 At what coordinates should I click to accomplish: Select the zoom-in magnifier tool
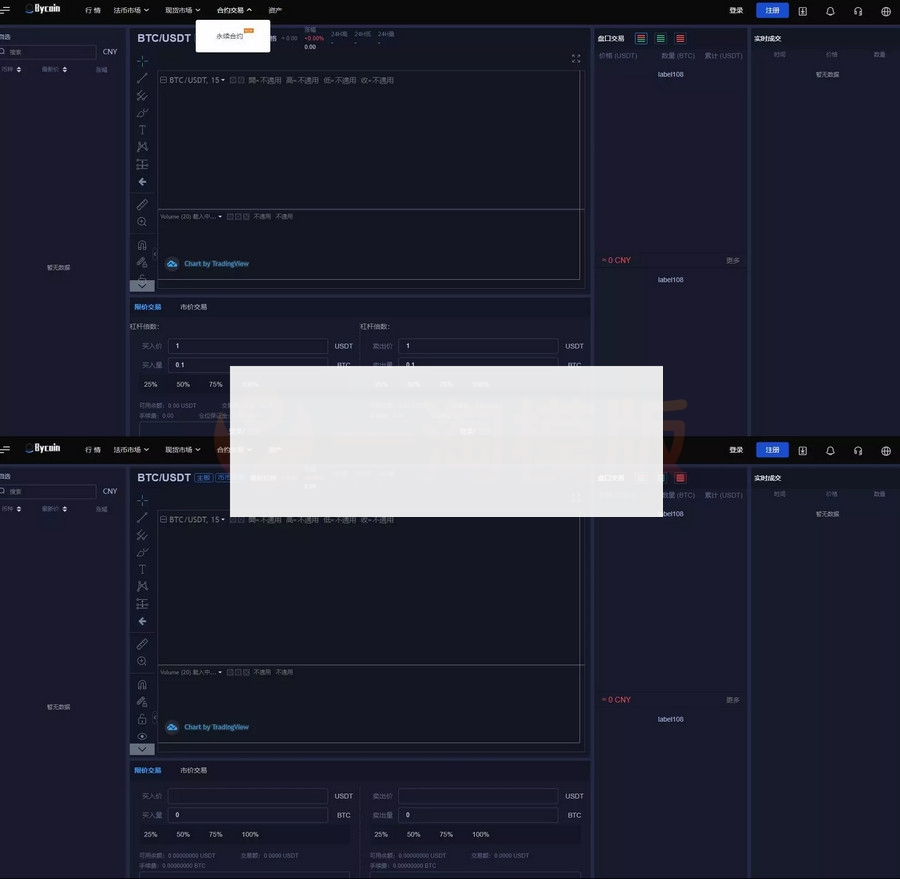tap(141, 221)
